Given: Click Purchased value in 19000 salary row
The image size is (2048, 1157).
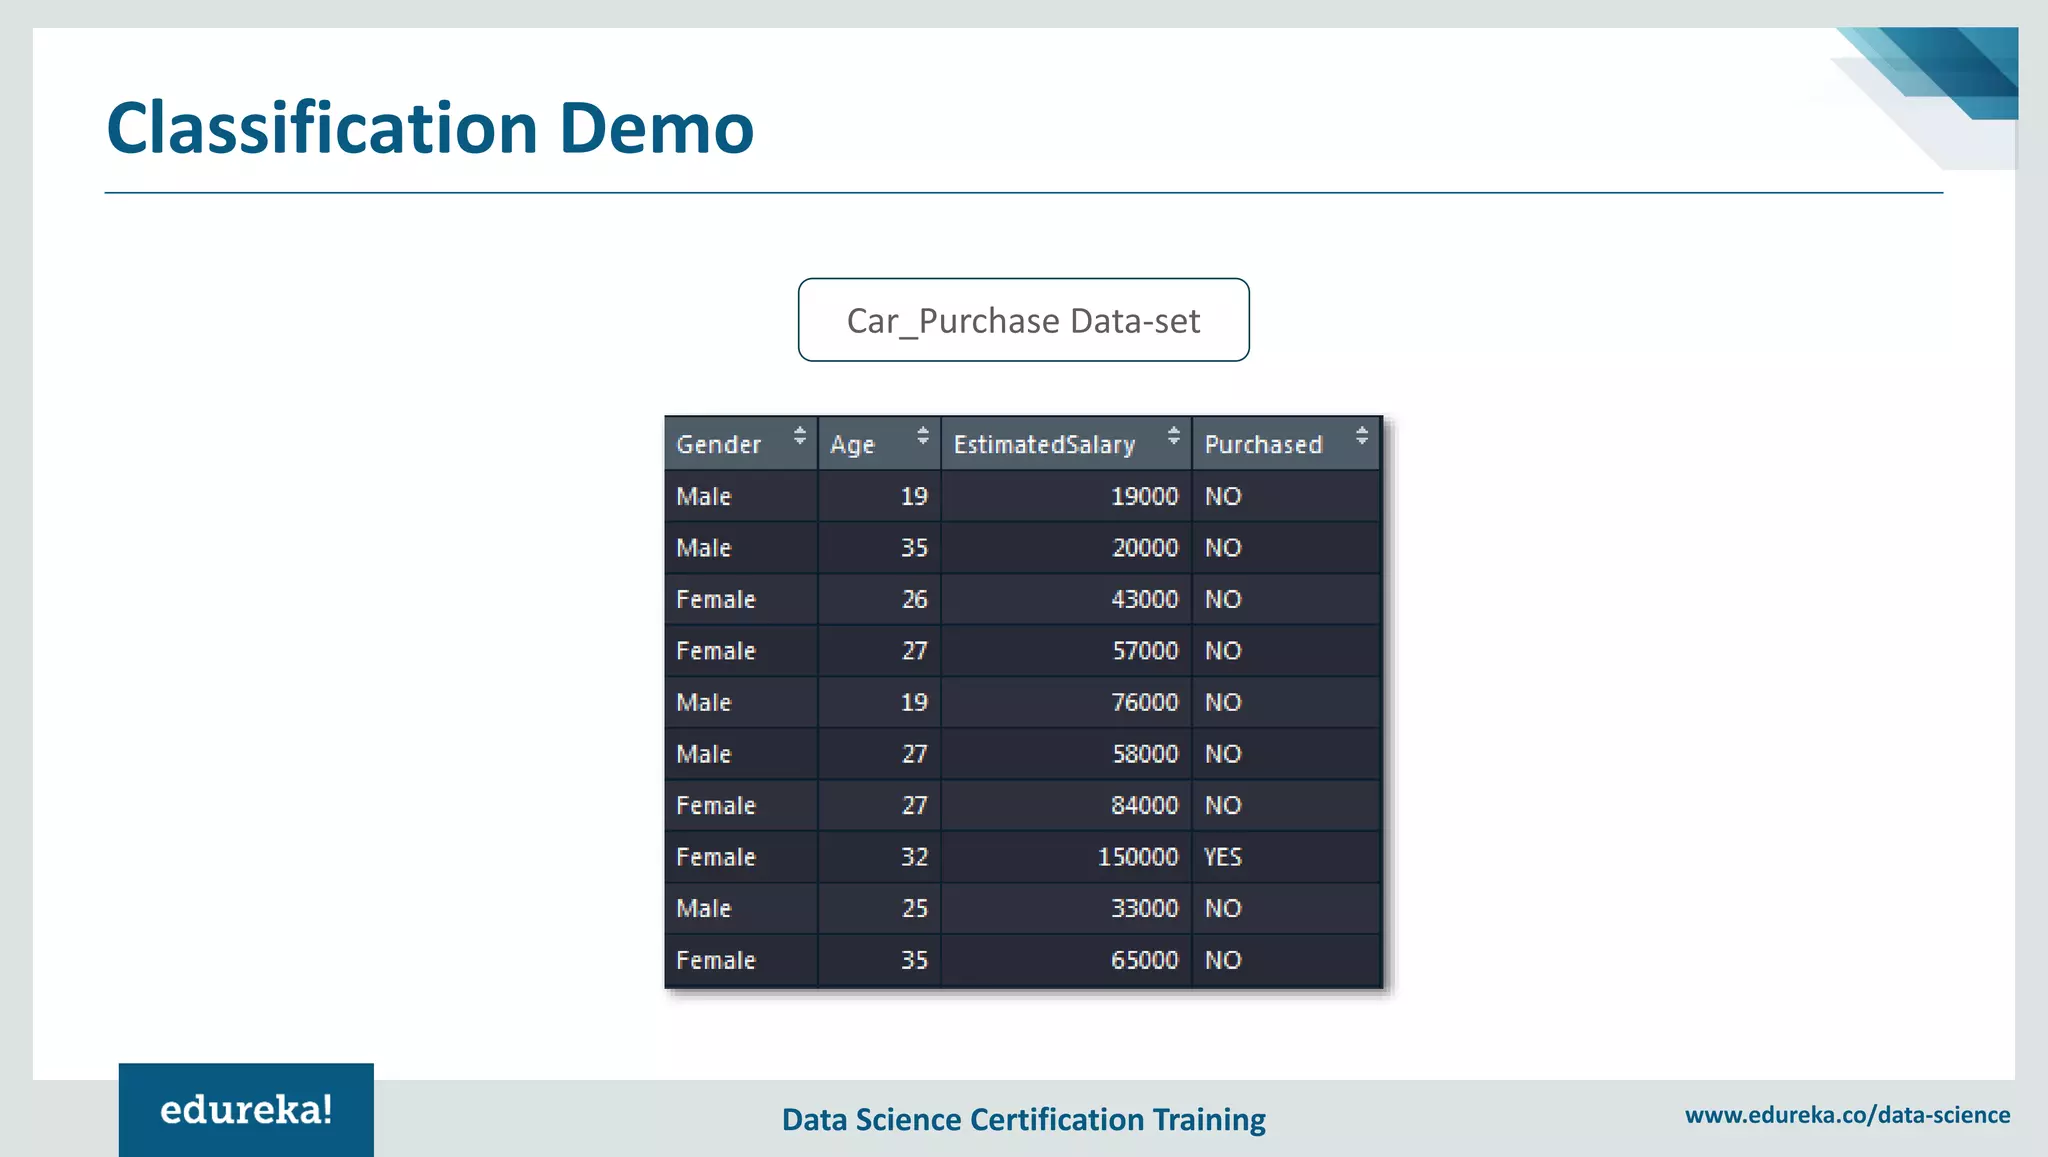Looking at the screenshot, I should [1222, 497].
